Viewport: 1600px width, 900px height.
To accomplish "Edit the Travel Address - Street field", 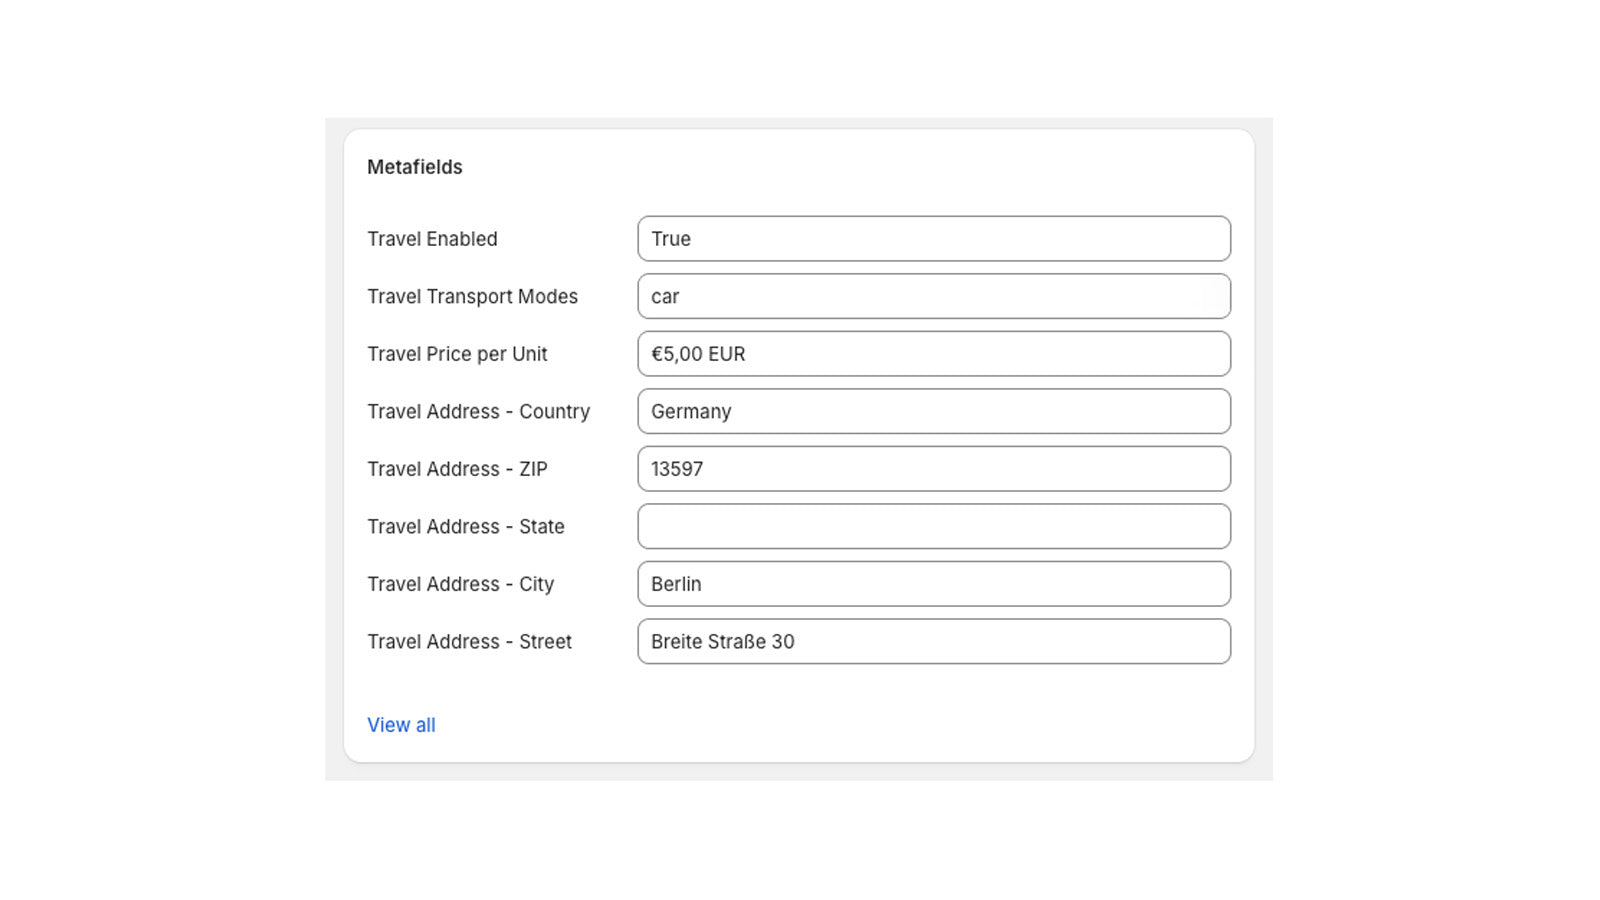I will click(933, 641).
